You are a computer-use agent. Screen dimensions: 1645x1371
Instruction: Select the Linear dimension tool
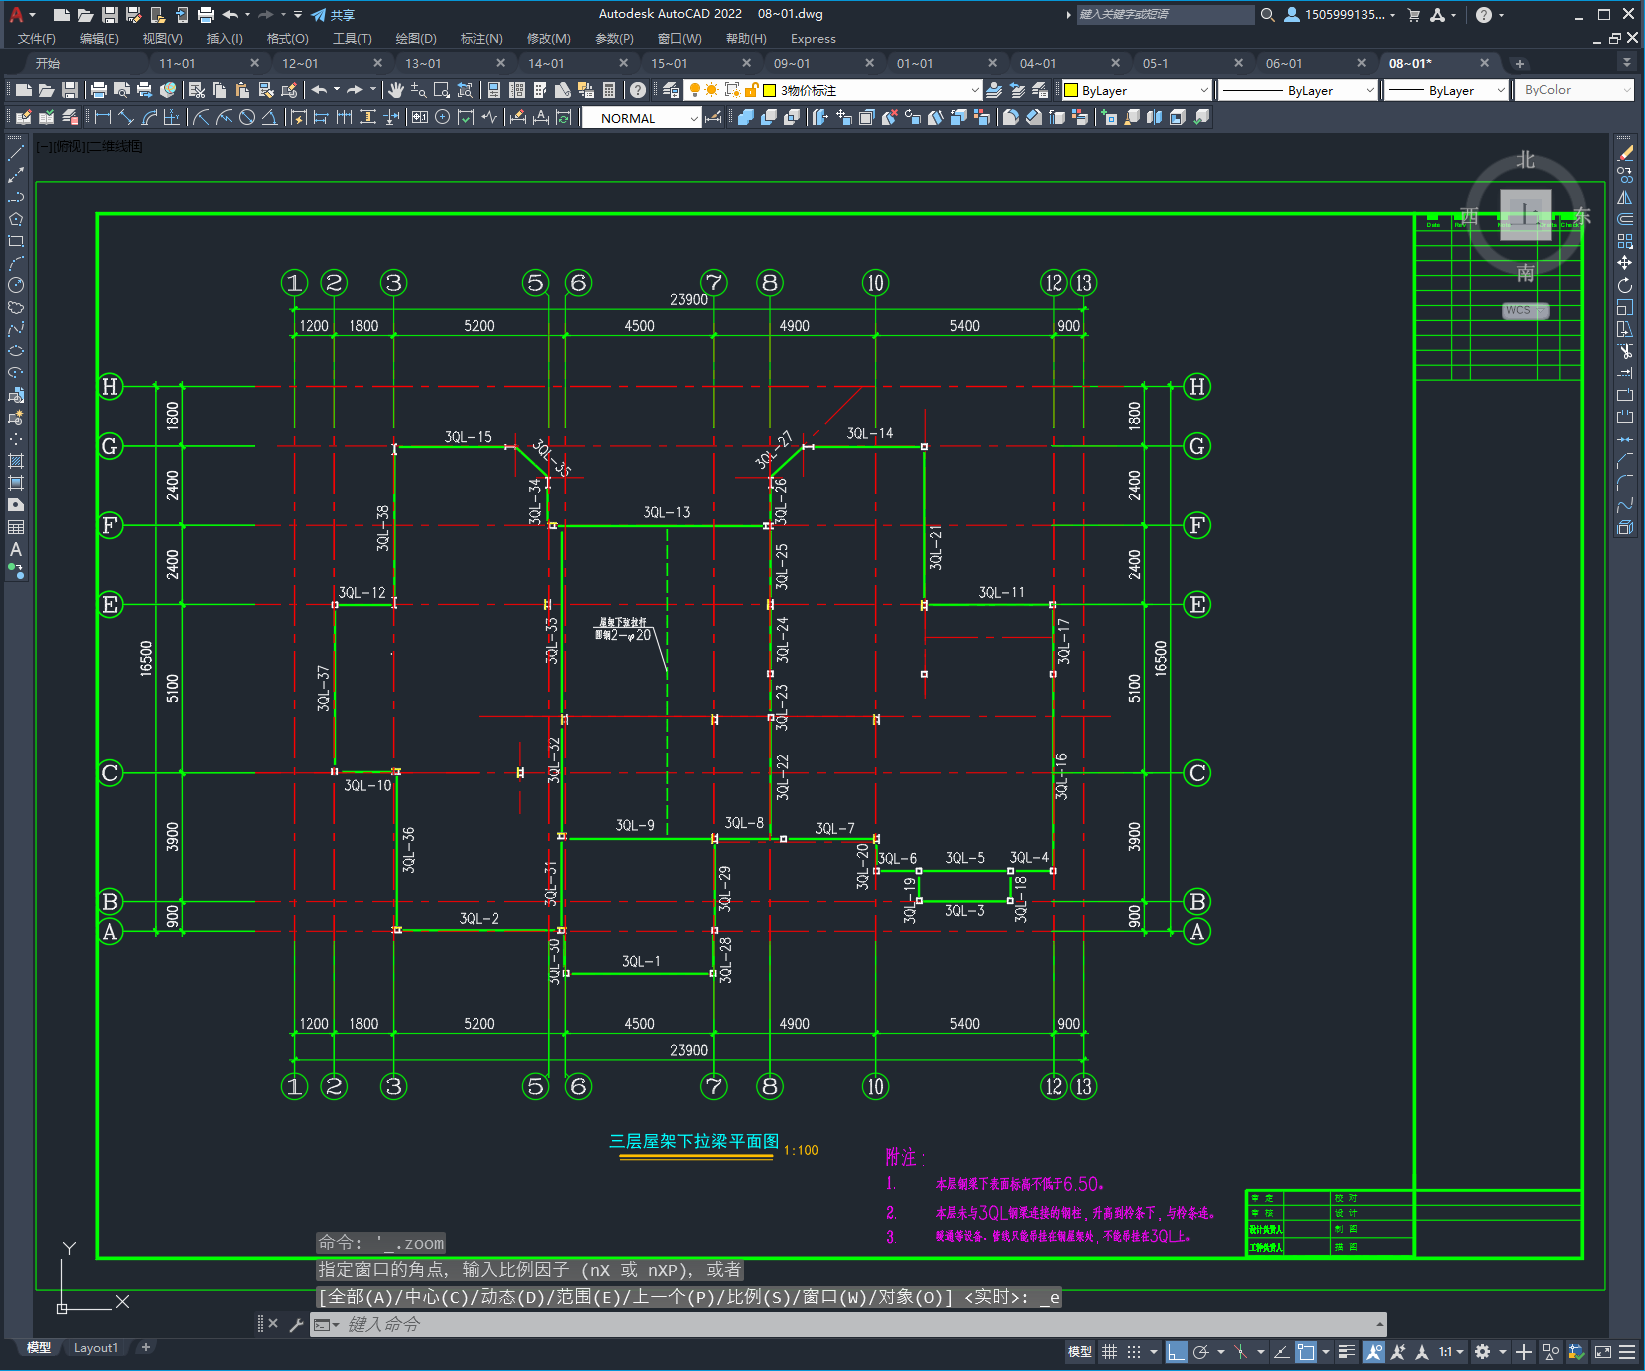[x=103, y=117]
